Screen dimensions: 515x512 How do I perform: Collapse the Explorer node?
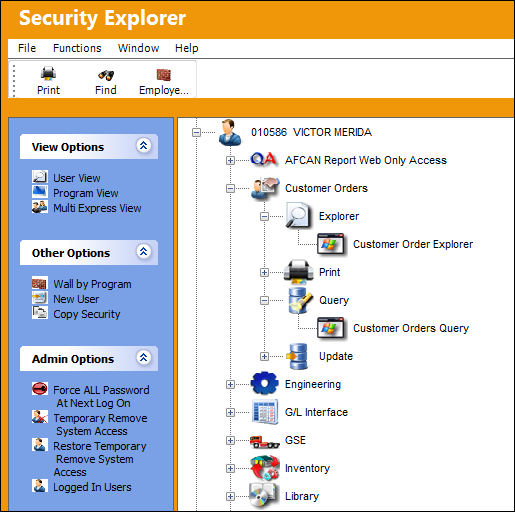(264, 217)
